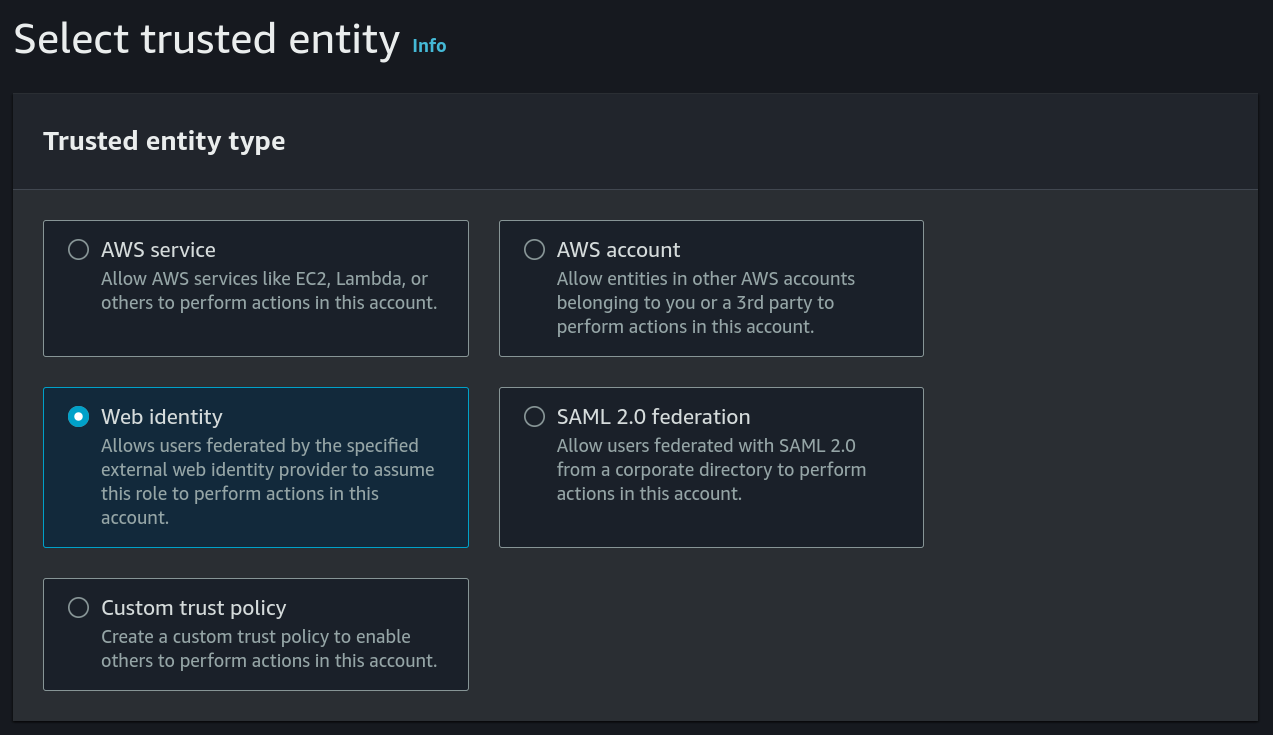Click the "Select trusted entity" page title
Image resolution: width=1273 pixels, height=735 pixels.
coord(206,40)
